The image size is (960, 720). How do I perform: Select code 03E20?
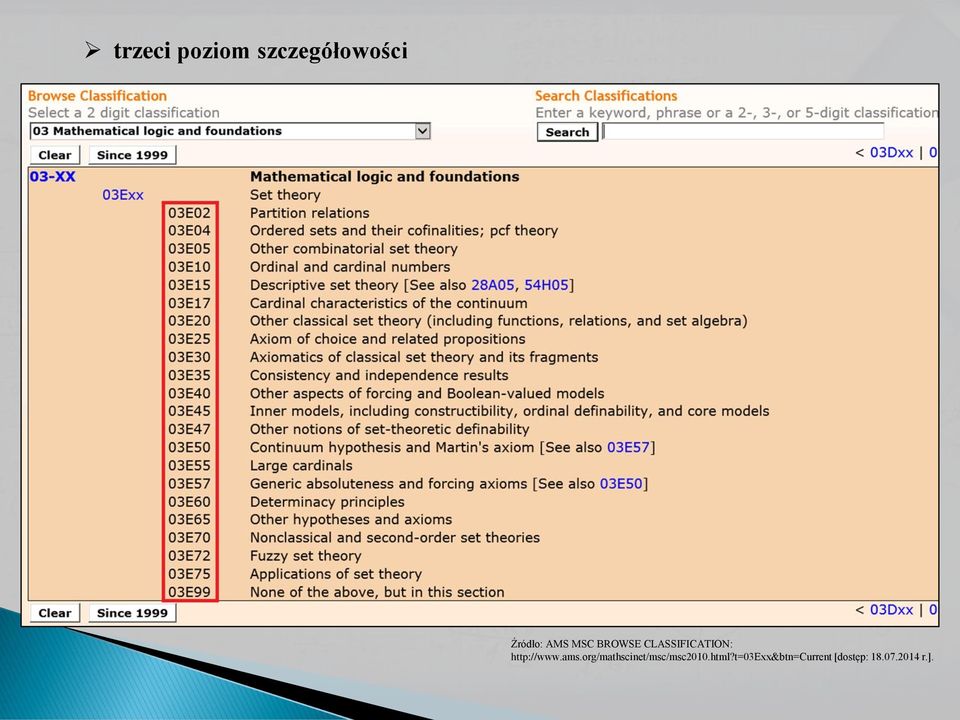189,321
